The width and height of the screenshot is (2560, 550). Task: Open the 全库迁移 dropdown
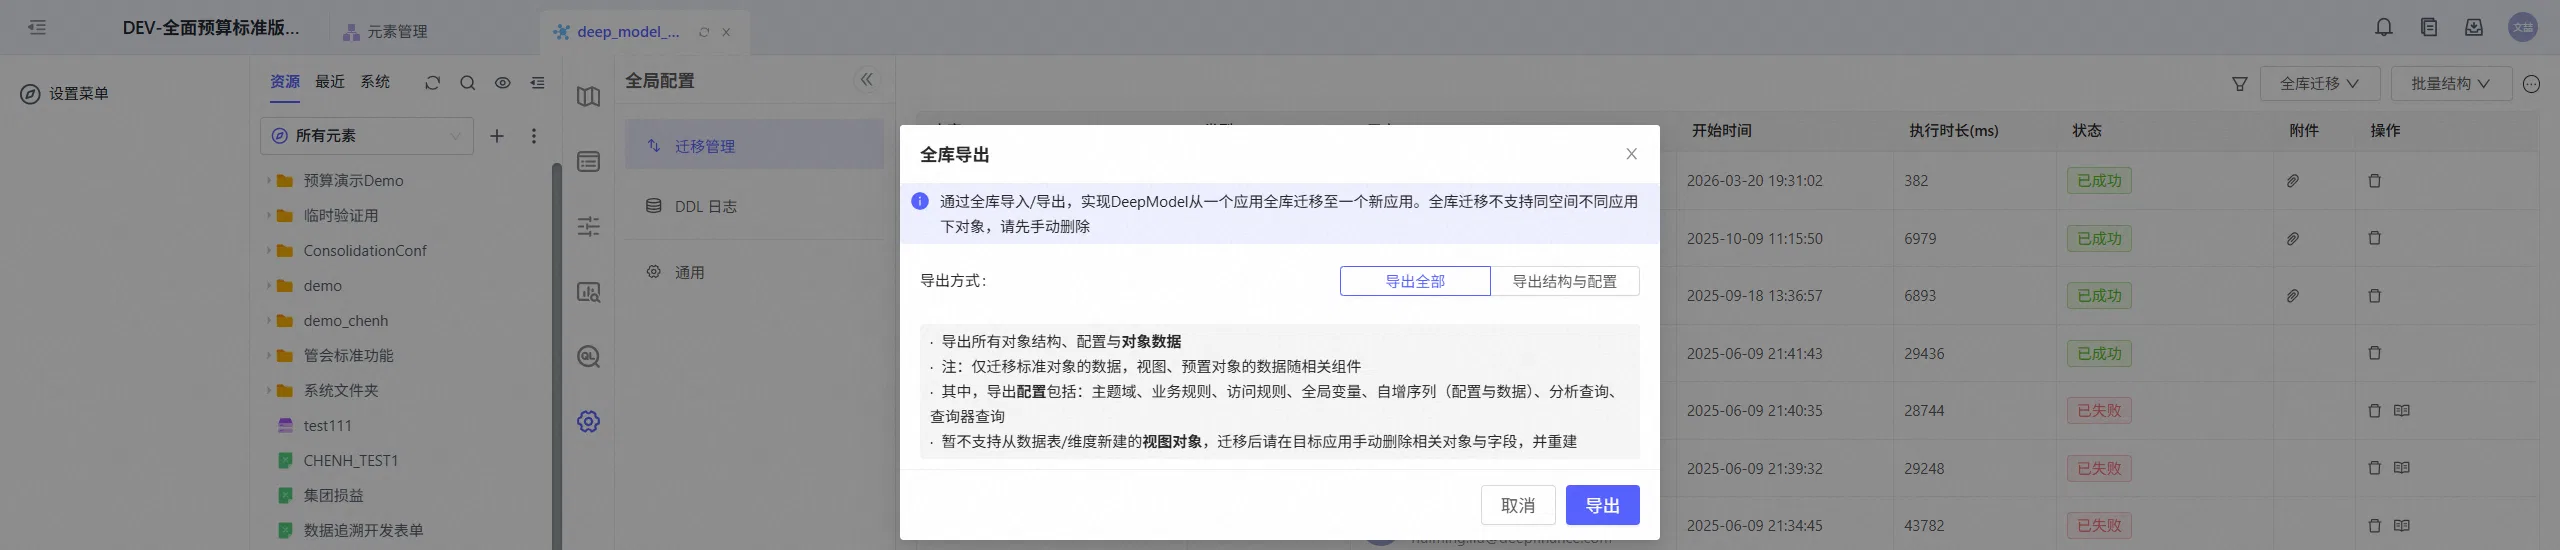click(x=2319, y=84)
